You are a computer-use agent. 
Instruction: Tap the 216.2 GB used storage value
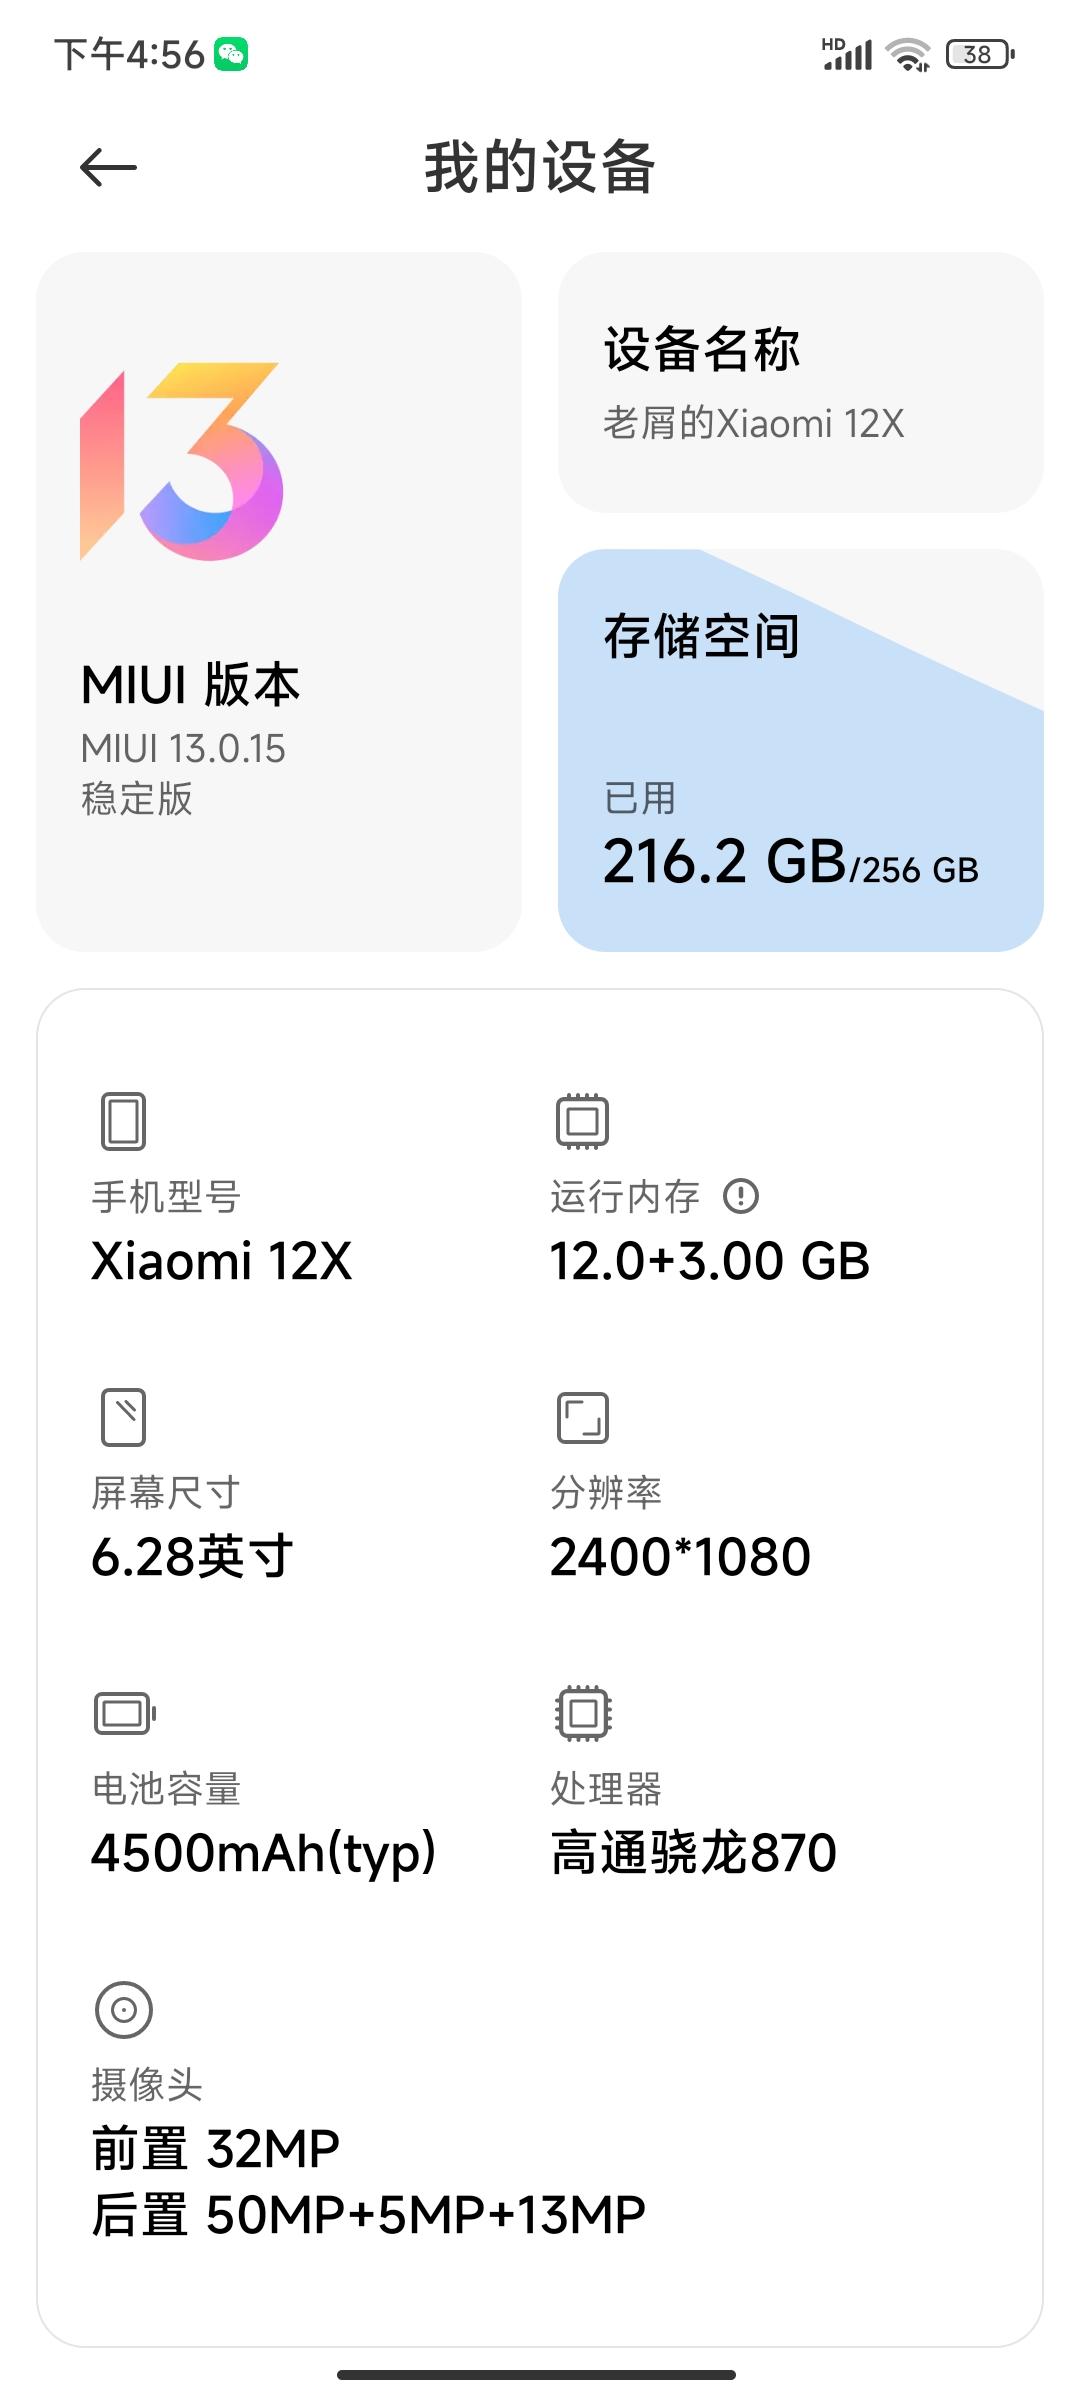coord(725,861)
